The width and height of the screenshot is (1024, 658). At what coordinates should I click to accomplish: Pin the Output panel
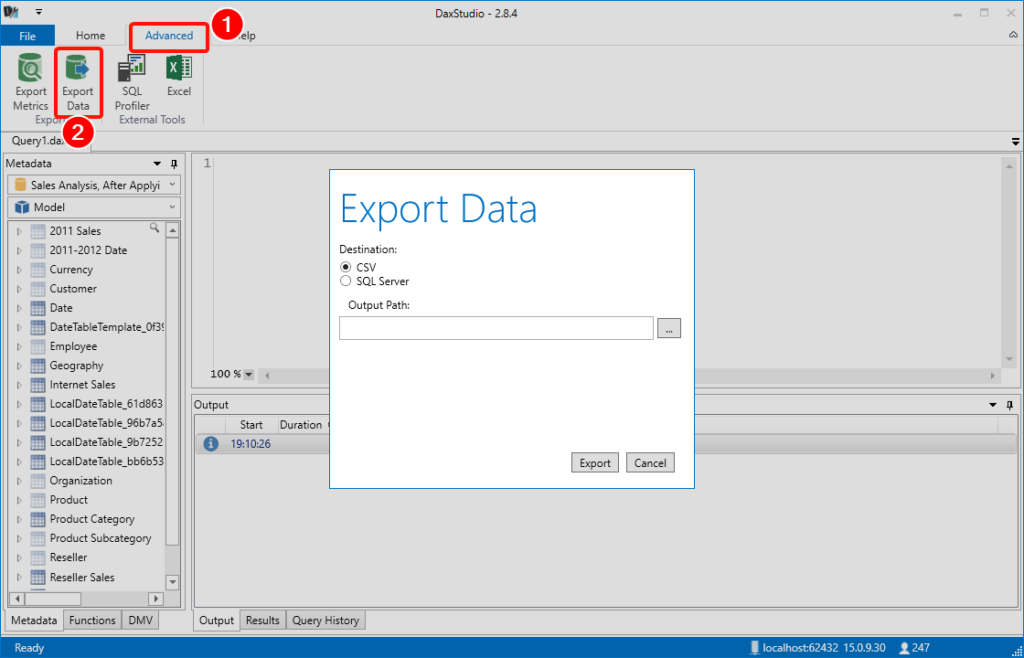[x=1010, y=405]
